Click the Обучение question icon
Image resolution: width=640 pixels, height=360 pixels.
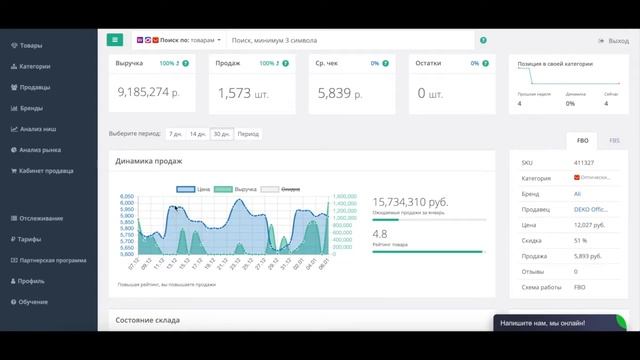(13, 302)
